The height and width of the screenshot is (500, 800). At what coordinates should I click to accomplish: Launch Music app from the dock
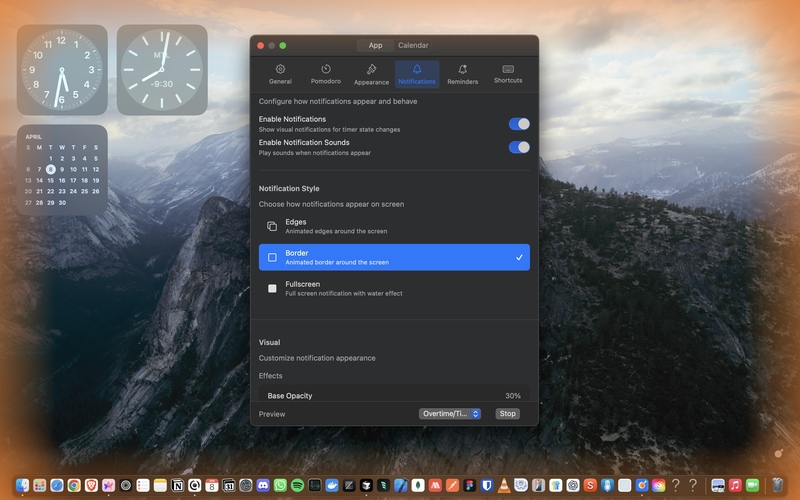coord(735,485)
